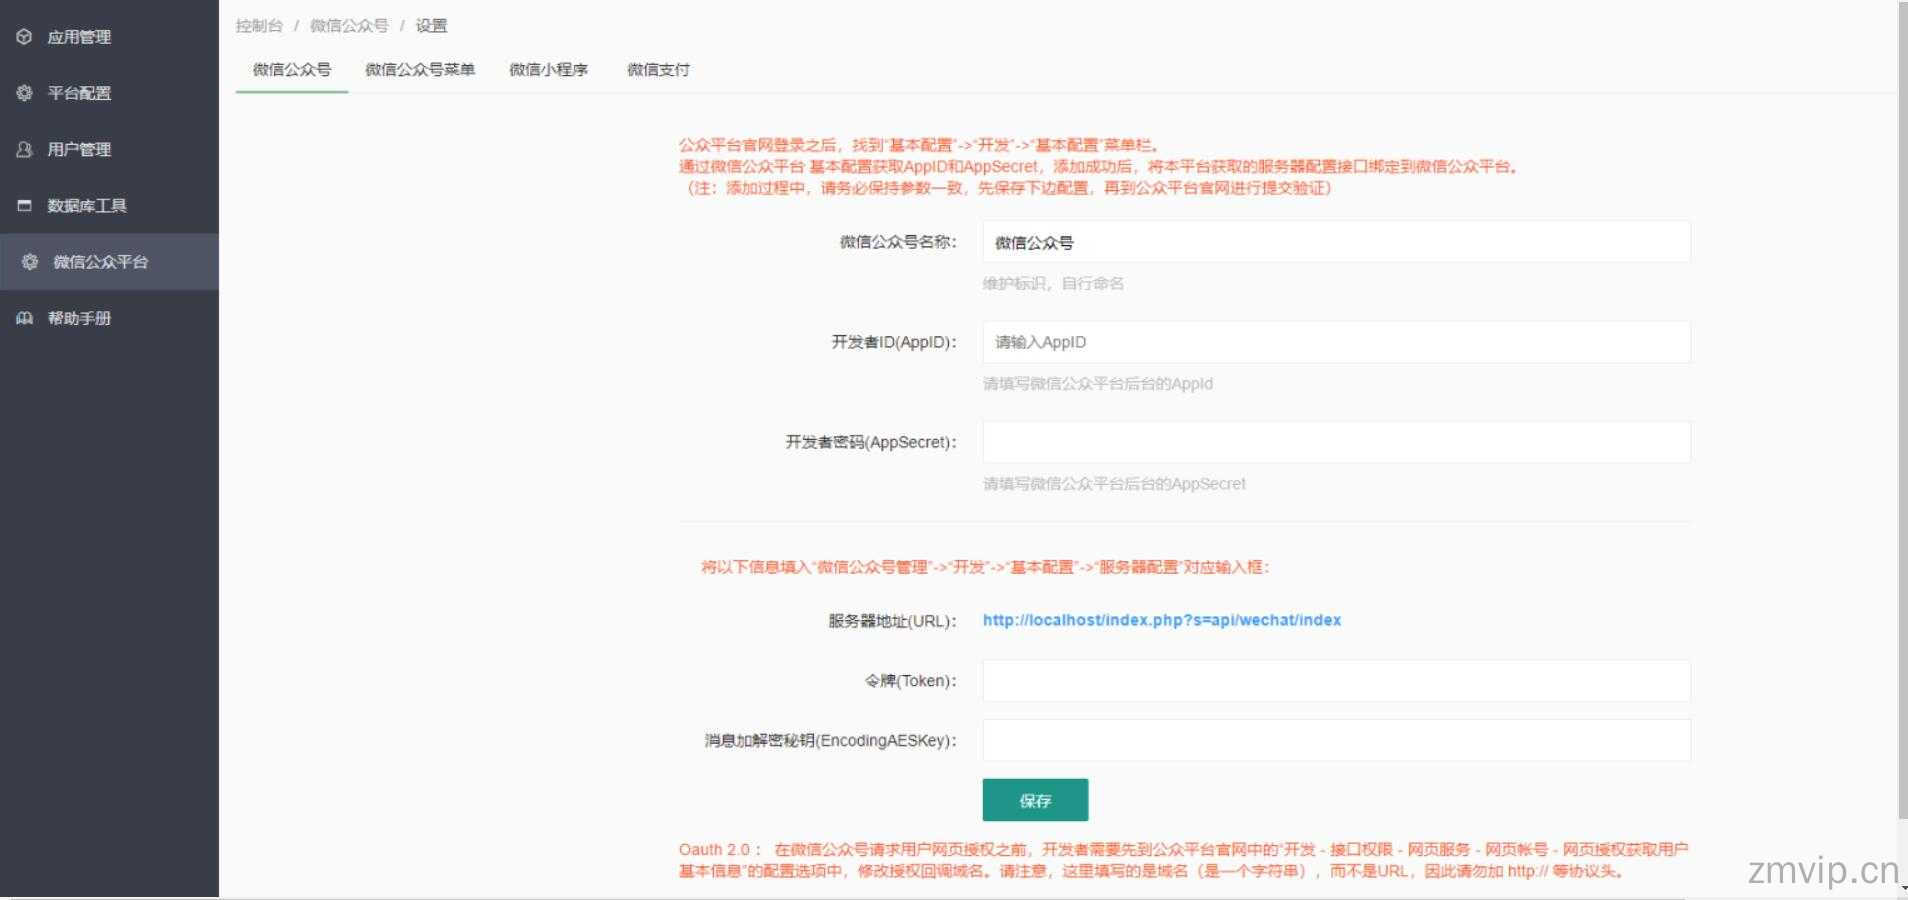Focus the EncodingAESKey input field
Screen dimensions: 1908x900
pos(1336,741)
